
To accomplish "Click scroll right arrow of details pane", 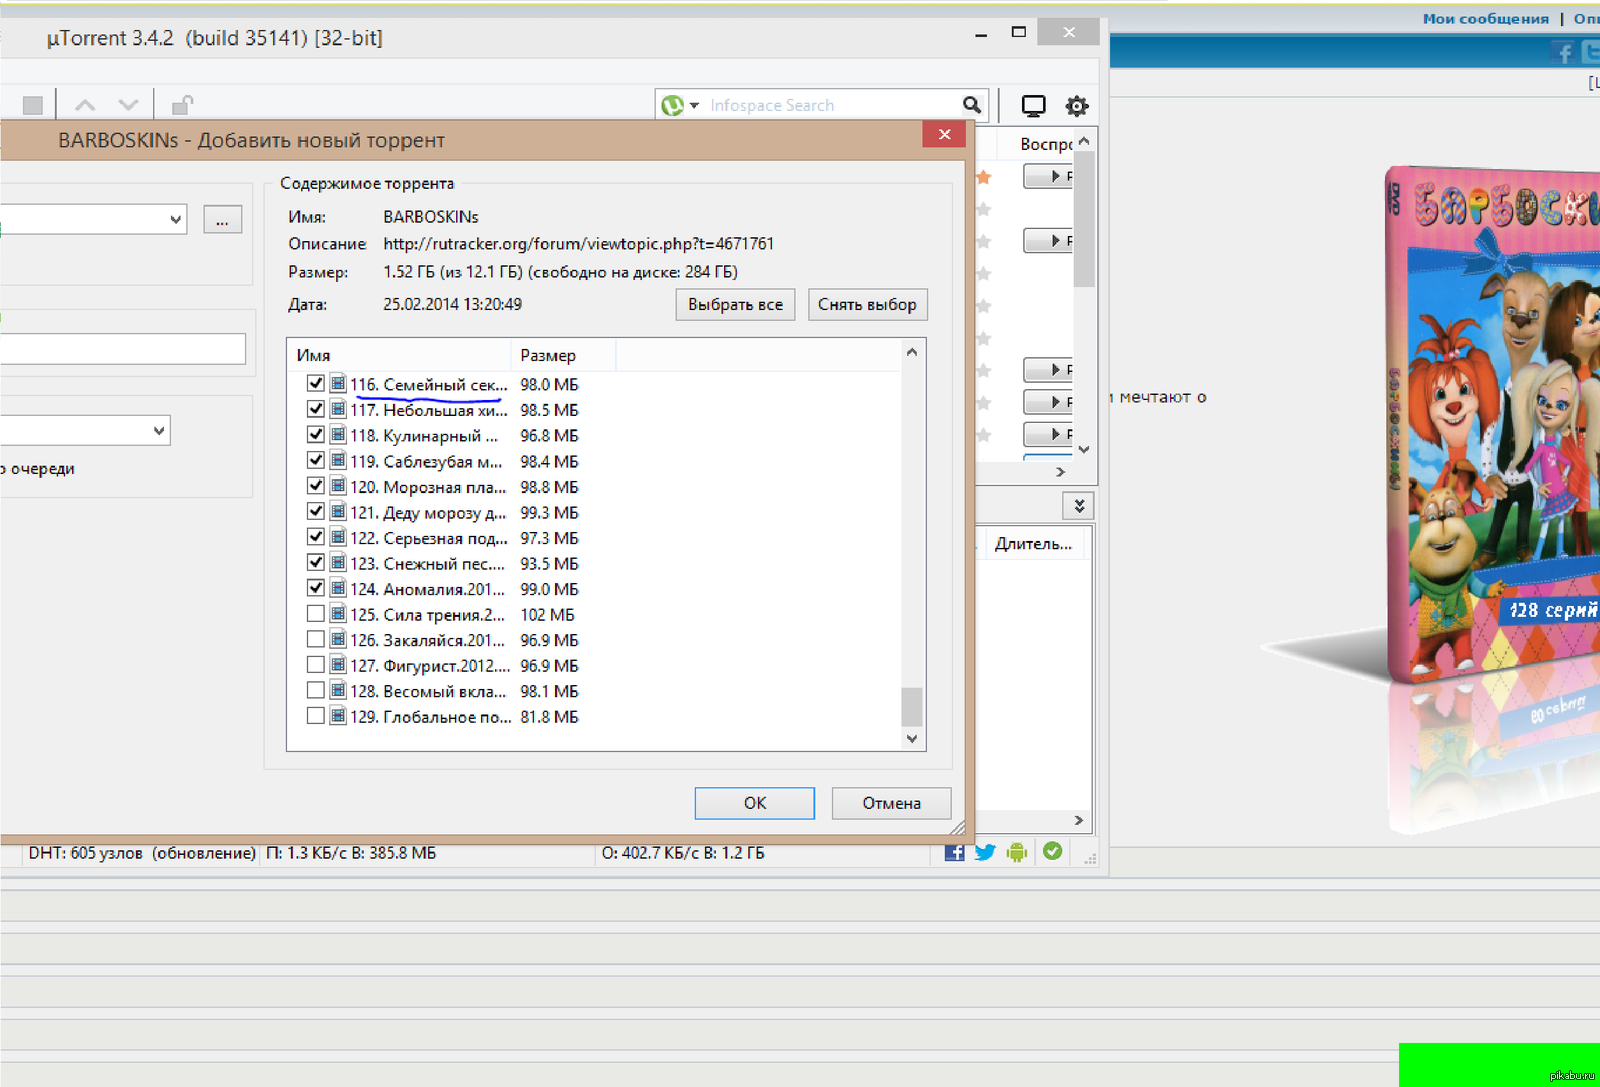I will point(1078,820).
